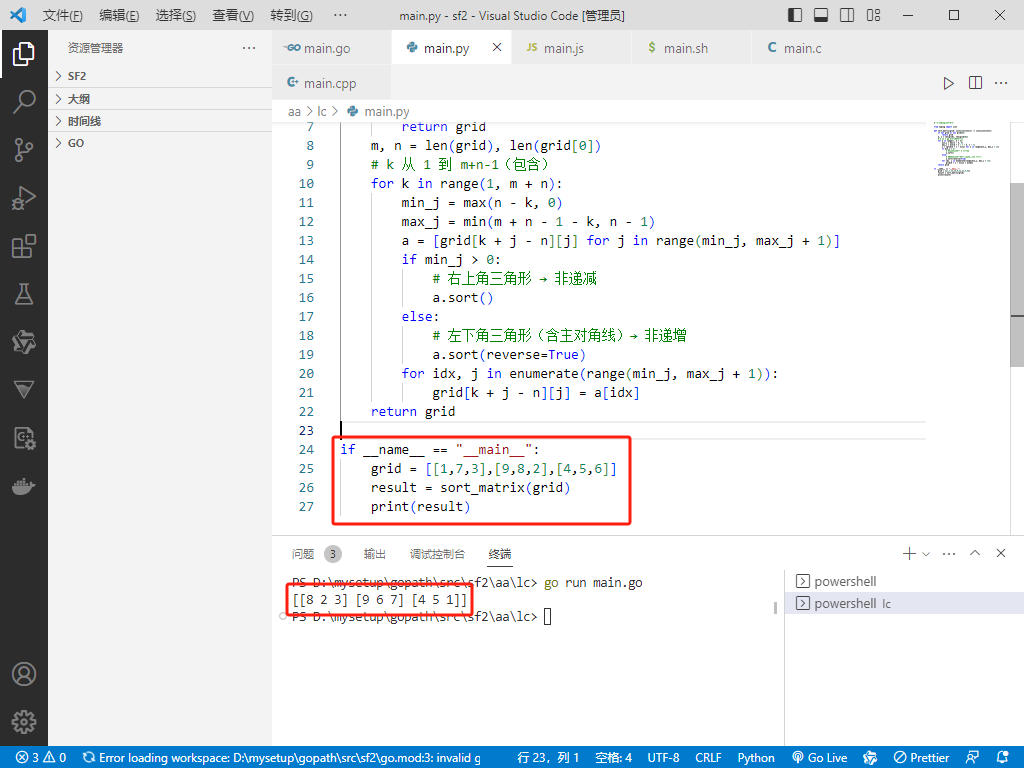Open the 问题 problems panel tab

pyautogui.click(x=316, y=554)
